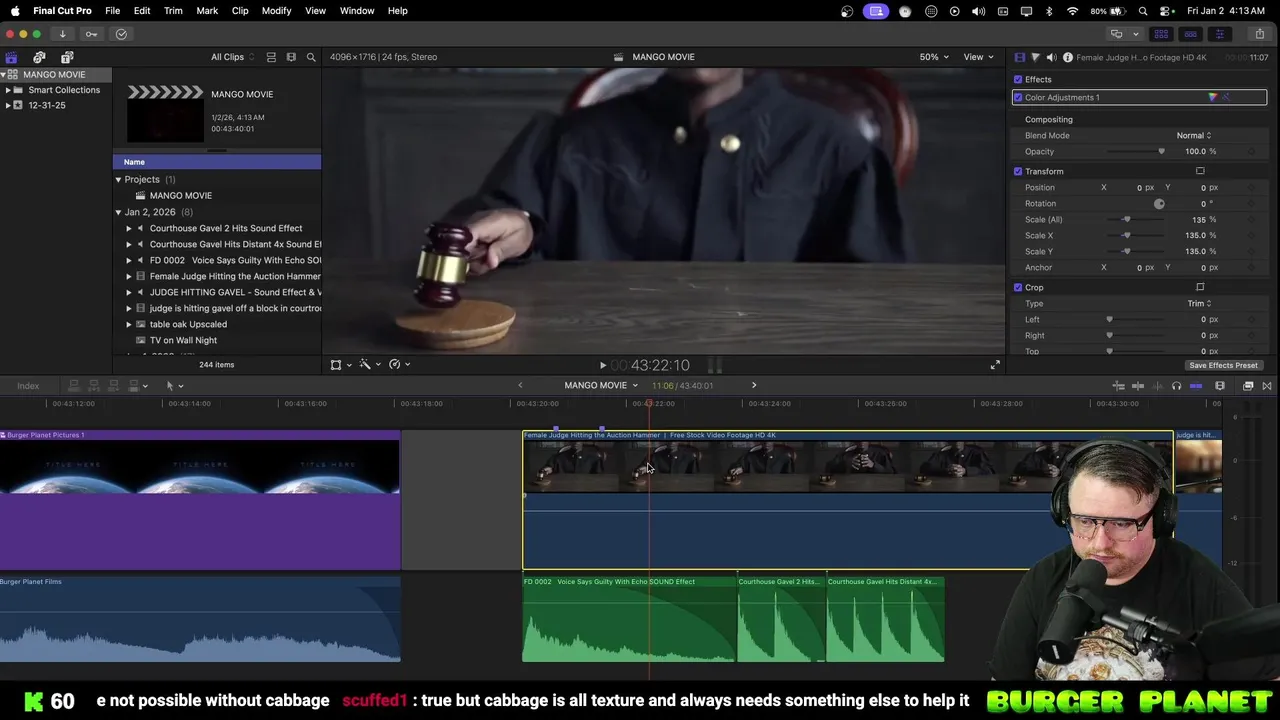Open the Video inspector tab icon

pos(1020,57)
